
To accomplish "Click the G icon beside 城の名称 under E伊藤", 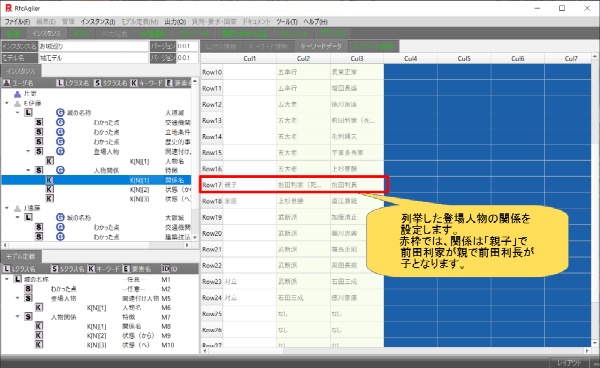I will tap(60, 112).
